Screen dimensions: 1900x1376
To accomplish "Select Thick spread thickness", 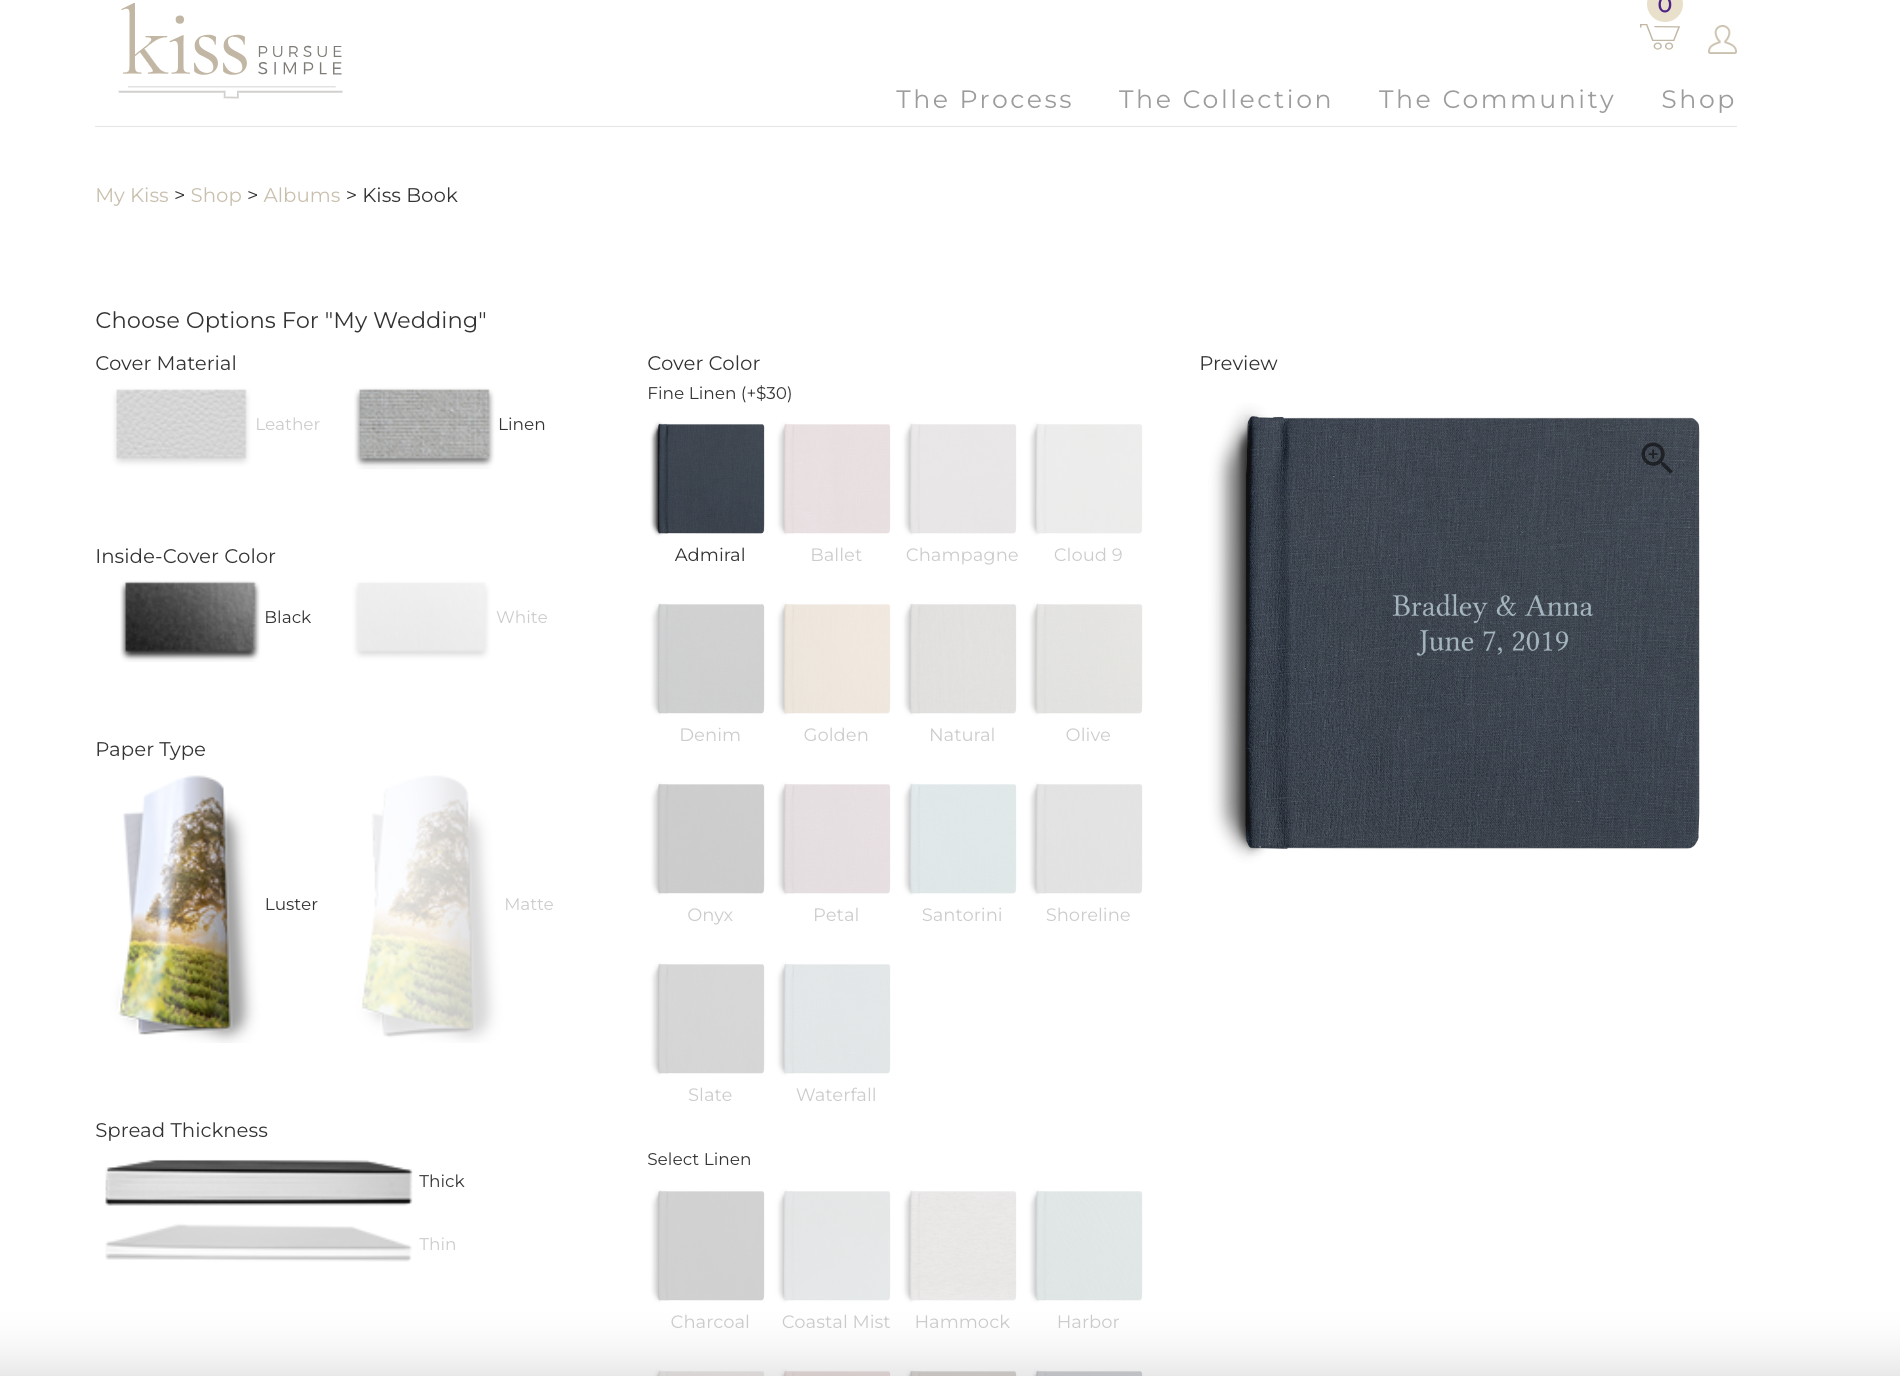I will [258, 1182].
